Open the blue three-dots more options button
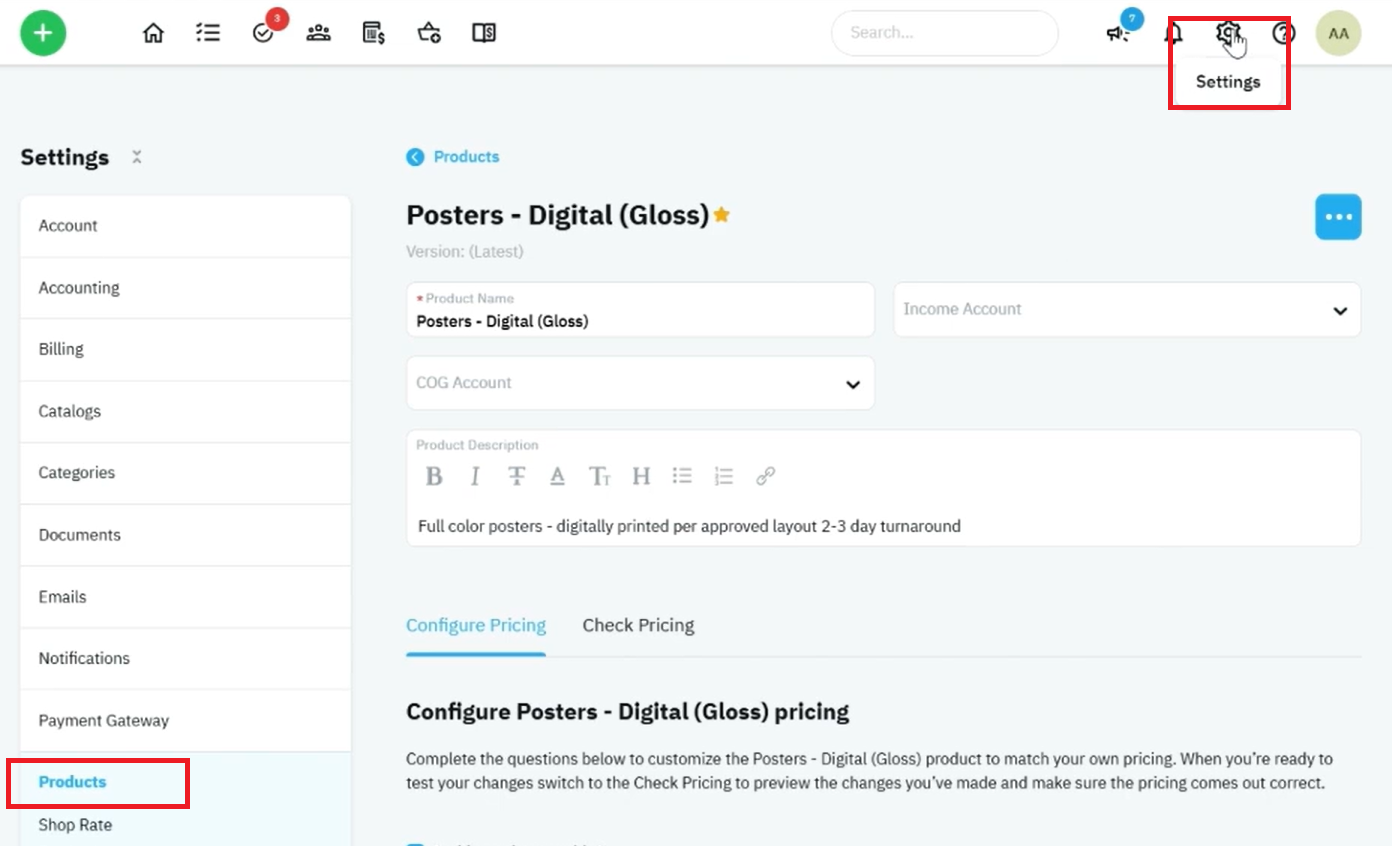Screen dimensions: 1392x846 pos(1338,217)
